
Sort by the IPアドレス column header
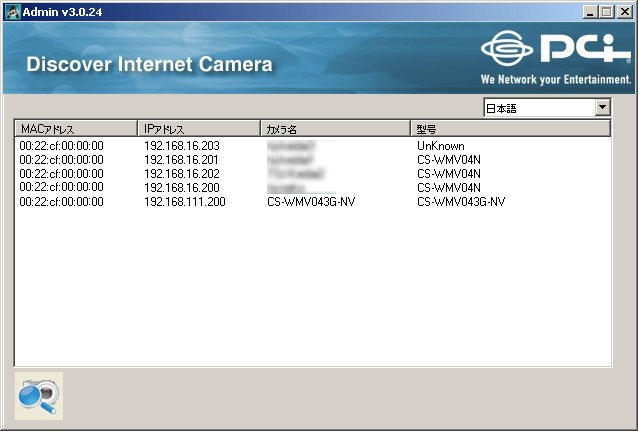tap(198, 129)
